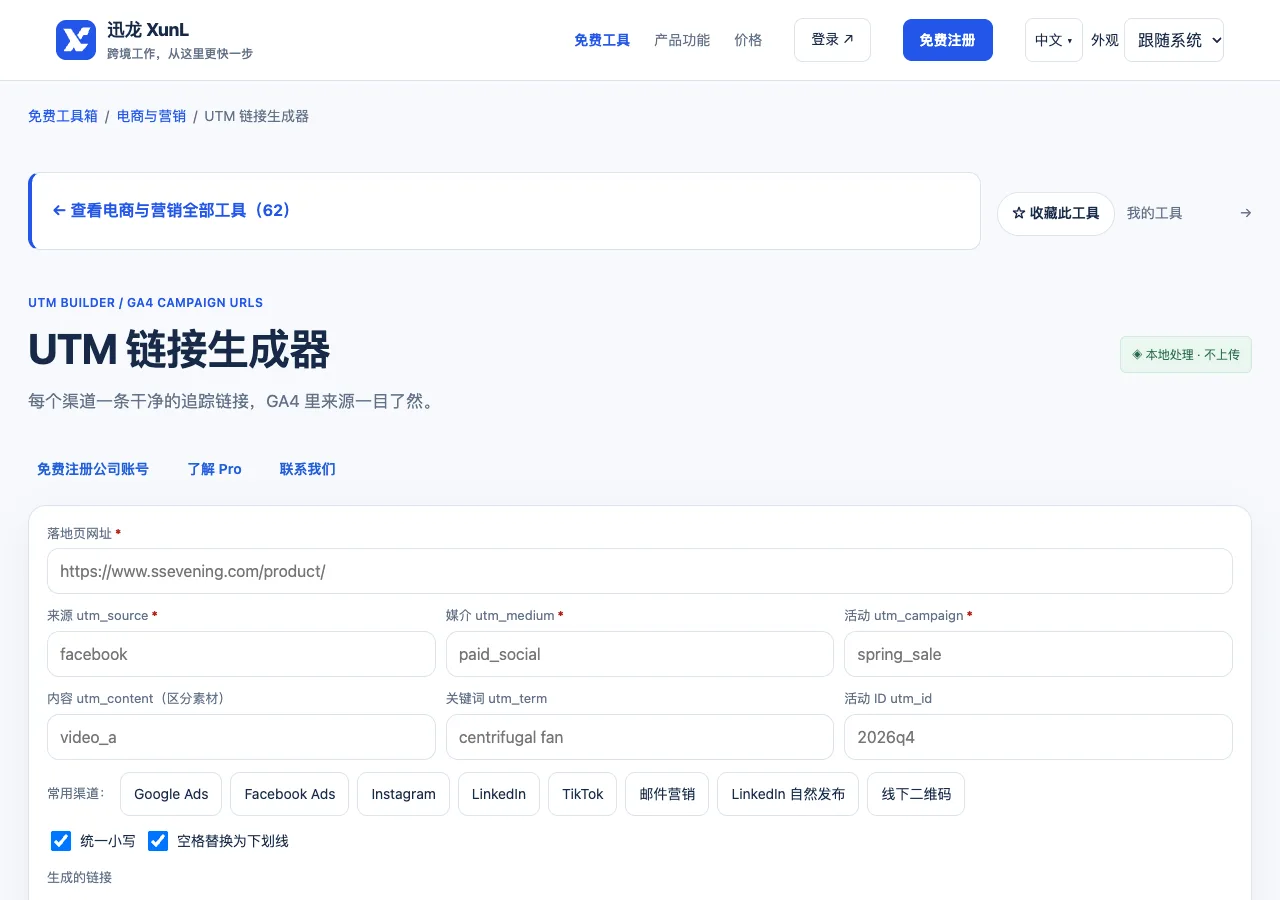Focus the utm_id input field
1280x900 pixels.
[x=1038, y=737]
